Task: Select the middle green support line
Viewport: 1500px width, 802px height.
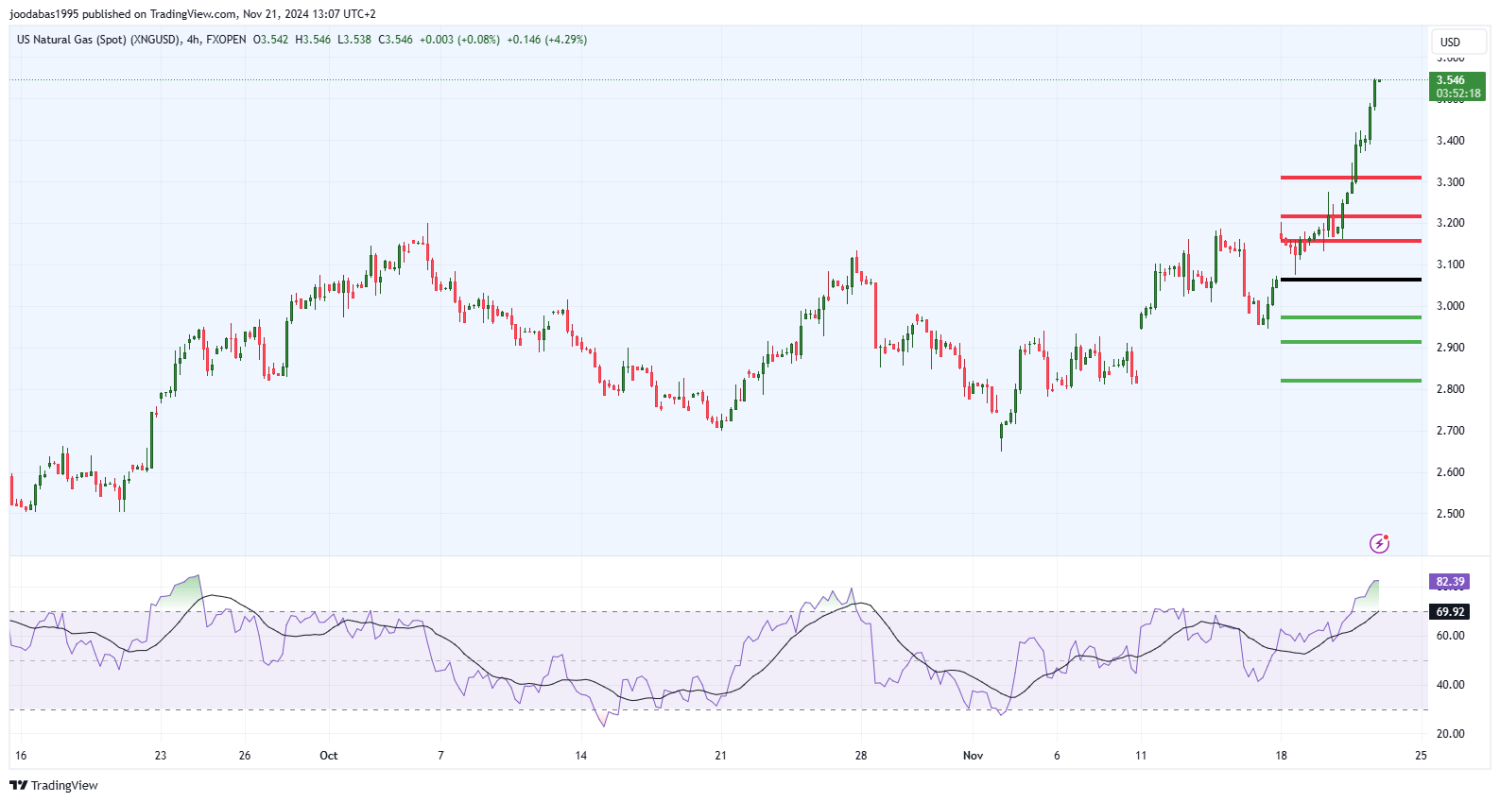Action: (x=1350, y=342)
